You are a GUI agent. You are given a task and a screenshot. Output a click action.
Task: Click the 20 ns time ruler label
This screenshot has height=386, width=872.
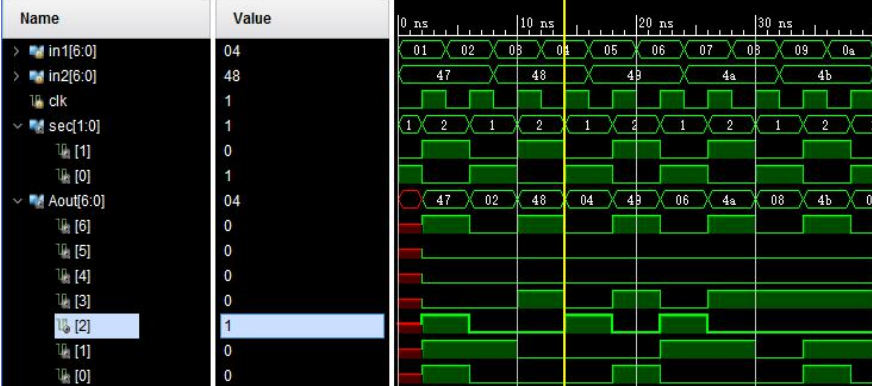[x=656, y=23]
